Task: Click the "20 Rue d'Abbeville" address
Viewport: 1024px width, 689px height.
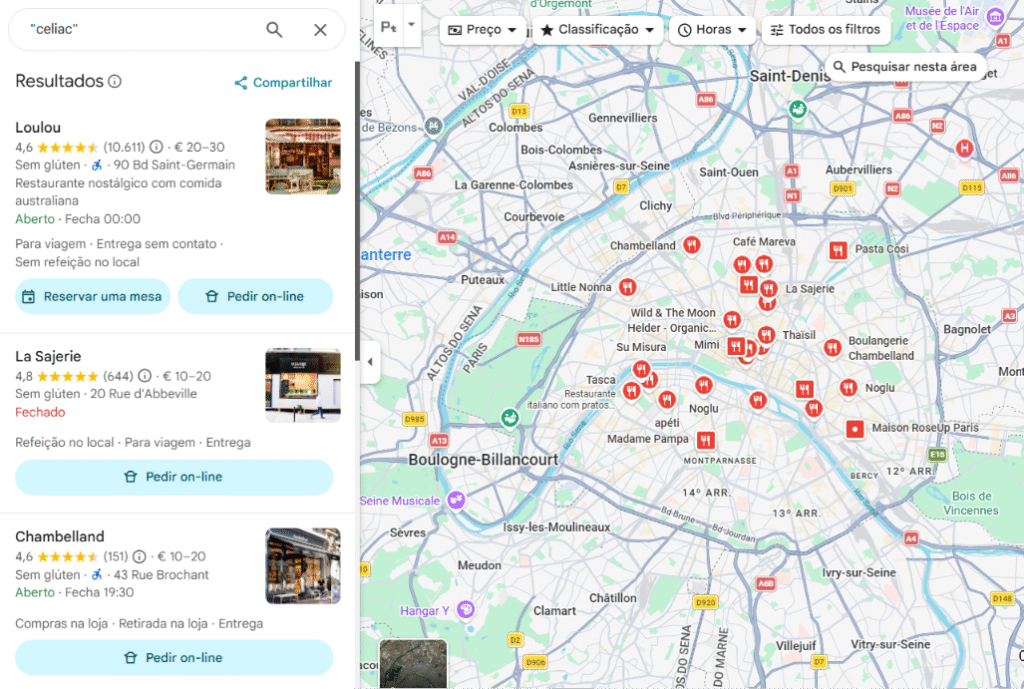Action: tap(144, 394)
